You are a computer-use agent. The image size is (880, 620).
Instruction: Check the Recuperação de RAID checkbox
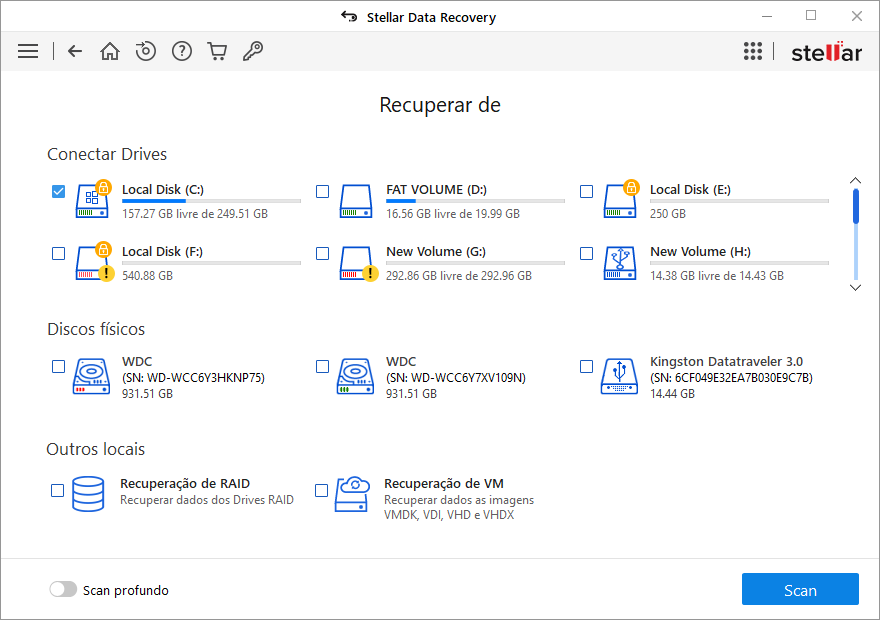(x=57, y=491)
